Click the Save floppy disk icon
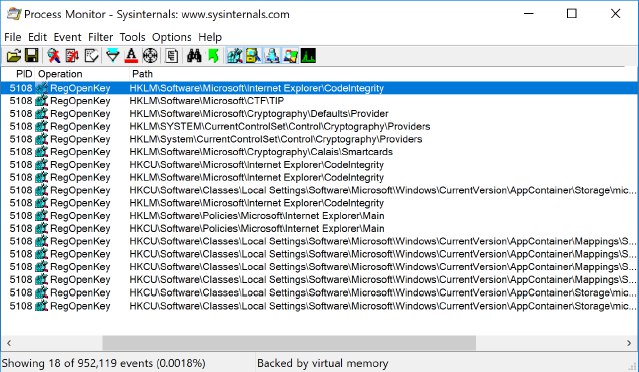The width and height of the screenshot is (639, 372). click(x=32, y=55)
